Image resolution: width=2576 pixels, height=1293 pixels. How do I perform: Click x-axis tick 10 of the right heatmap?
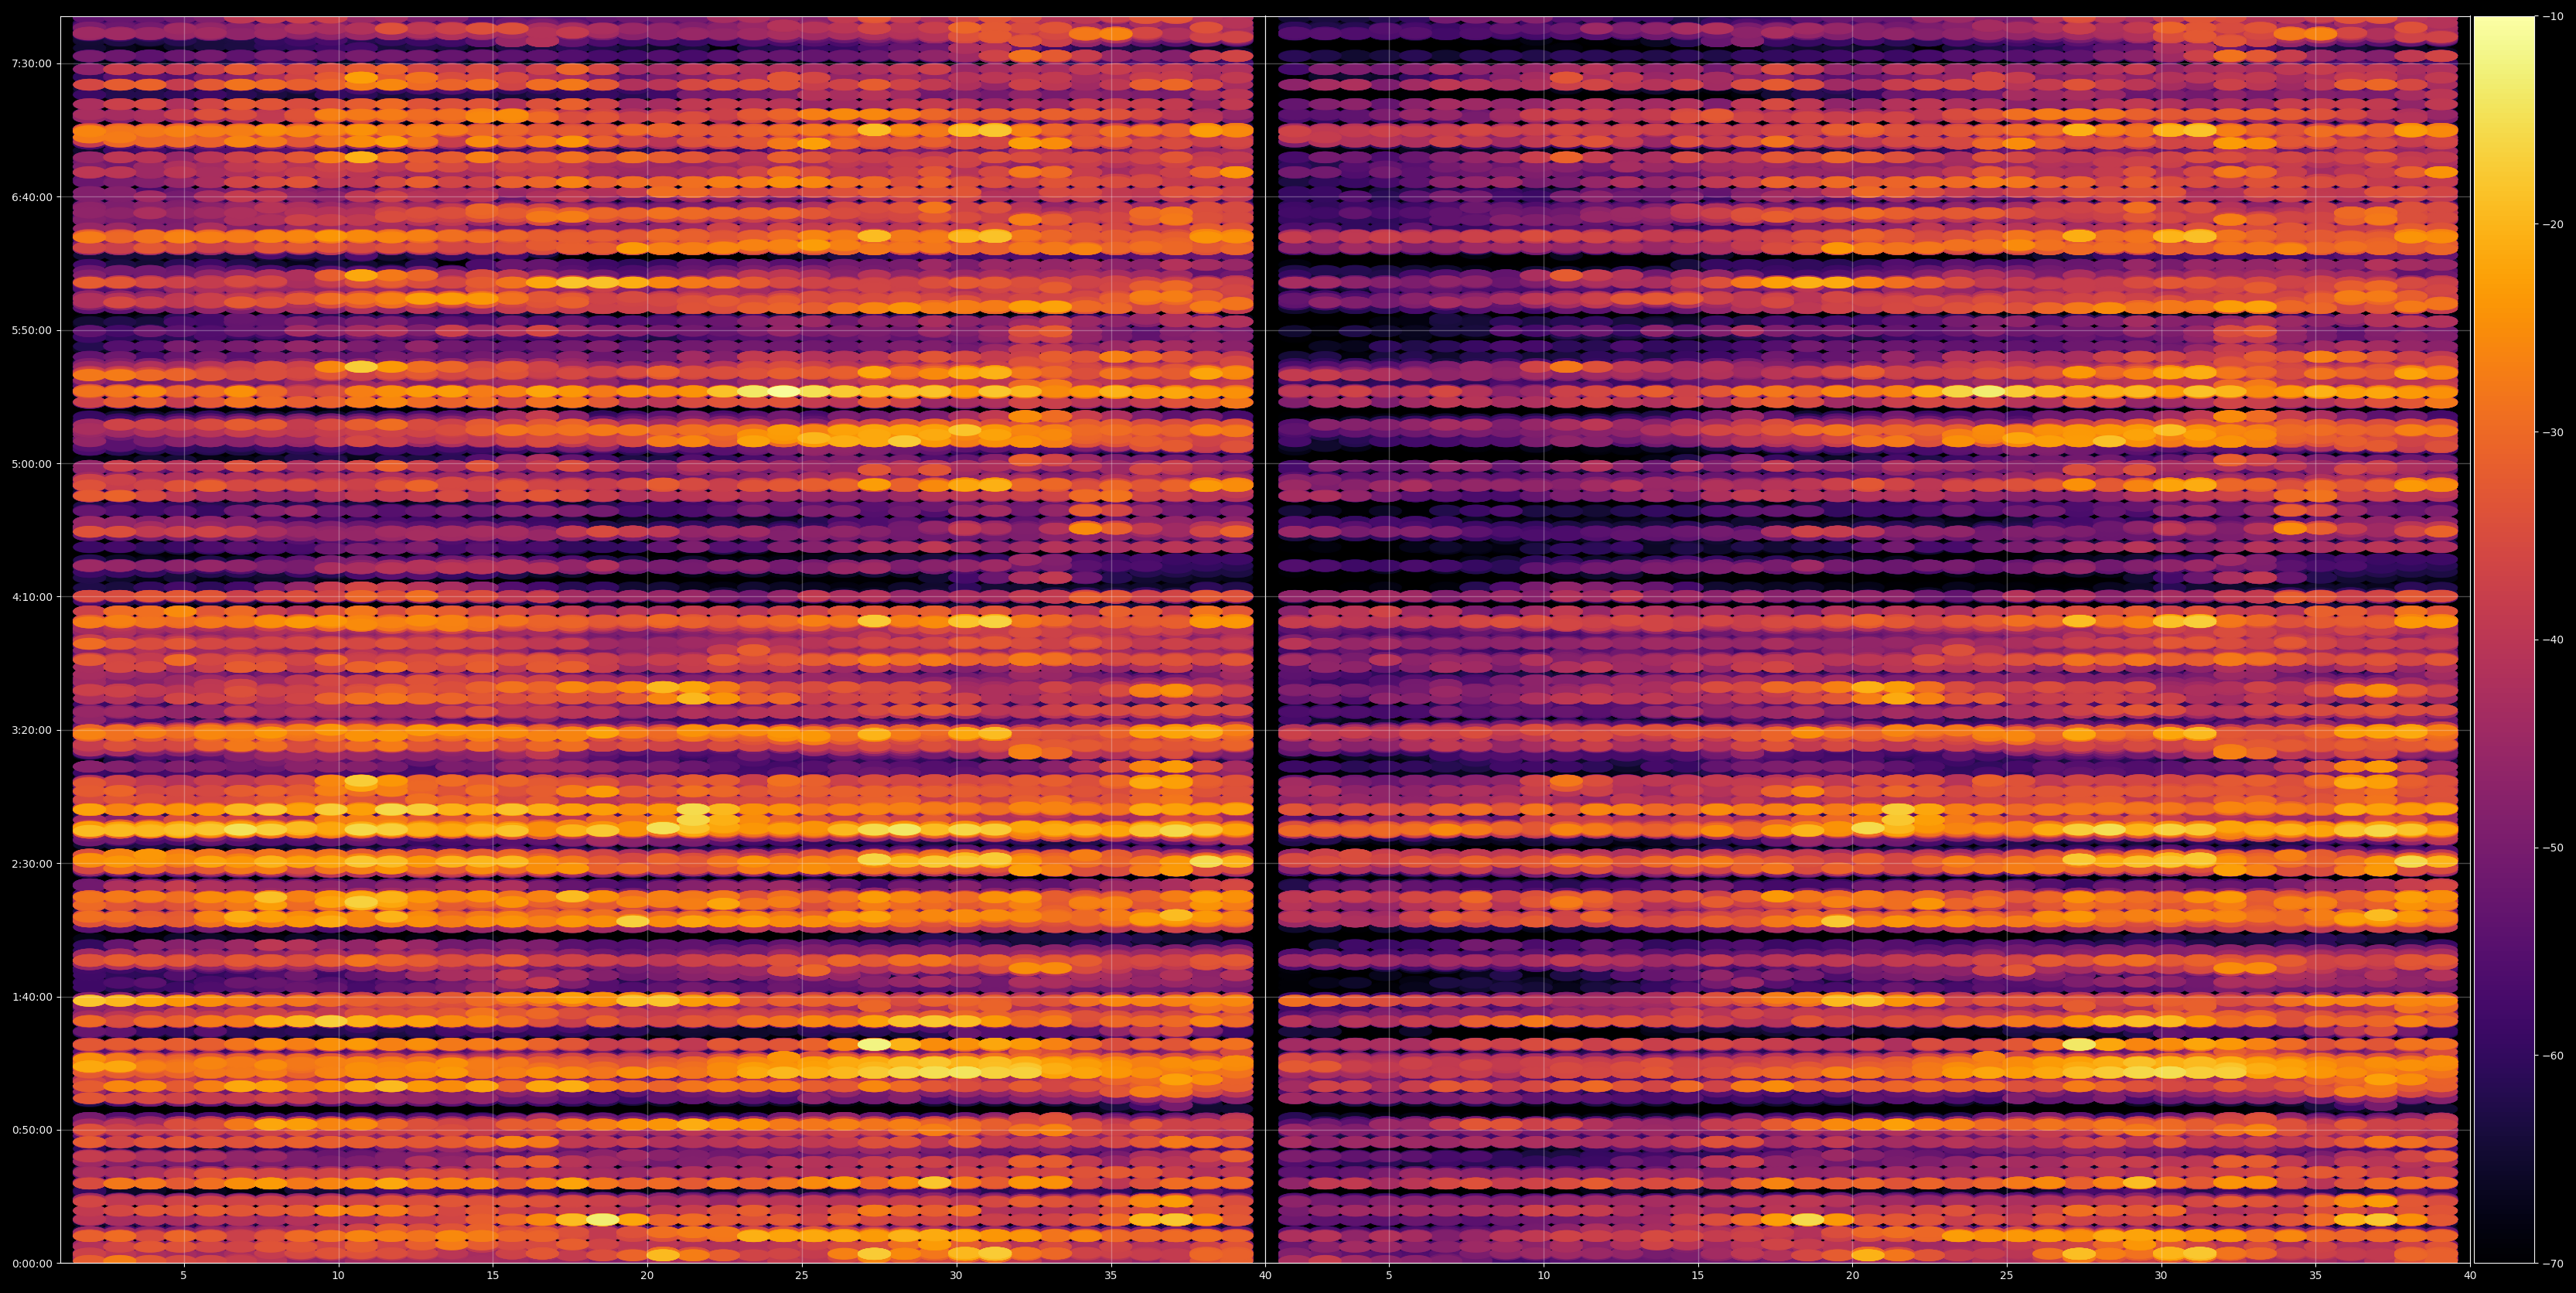[x=1543, y=1276]
